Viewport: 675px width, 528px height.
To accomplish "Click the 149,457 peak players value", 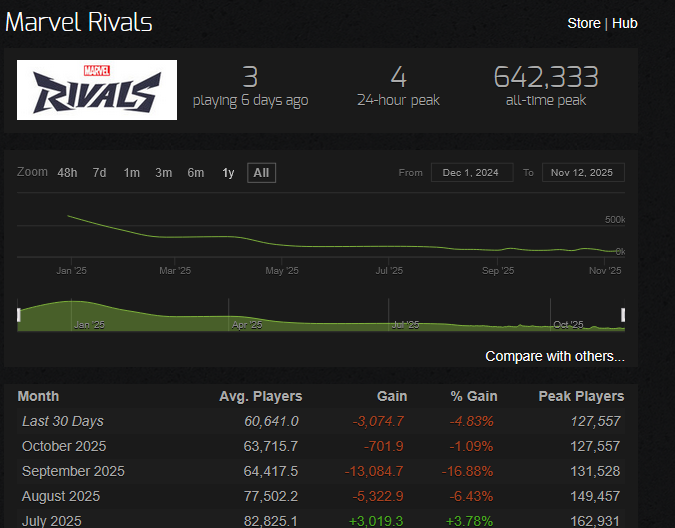I will point(595,496).
